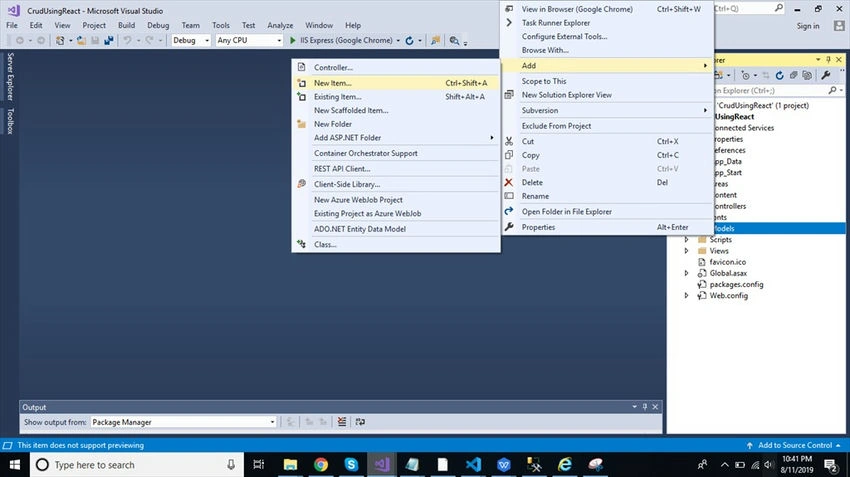Click the Collapse All icon in Solution Explorer

793,75
